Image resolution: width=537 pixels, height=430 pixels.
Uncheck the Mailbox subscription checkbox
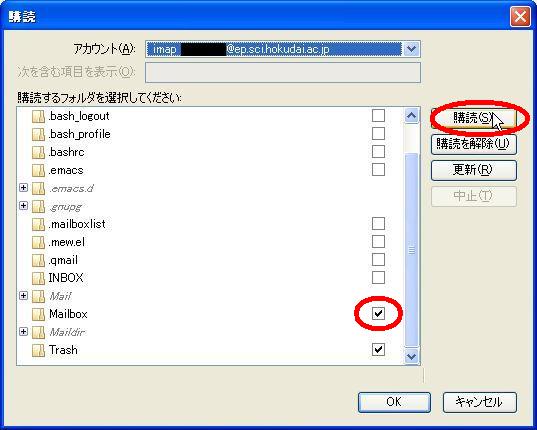pyautogui.click(x=378, y=314)
